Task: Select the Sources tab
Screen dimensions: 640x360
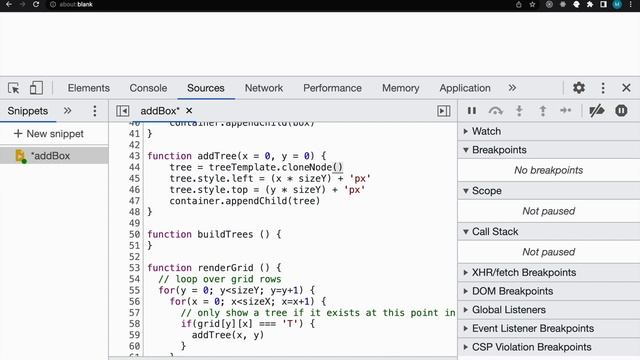Action: (x=206, y=88)
